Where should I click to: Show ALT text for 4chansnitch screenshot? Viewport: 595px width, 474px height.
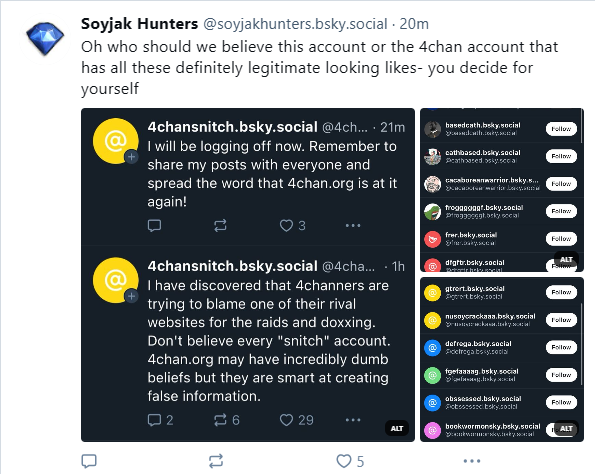pos(397,428)
